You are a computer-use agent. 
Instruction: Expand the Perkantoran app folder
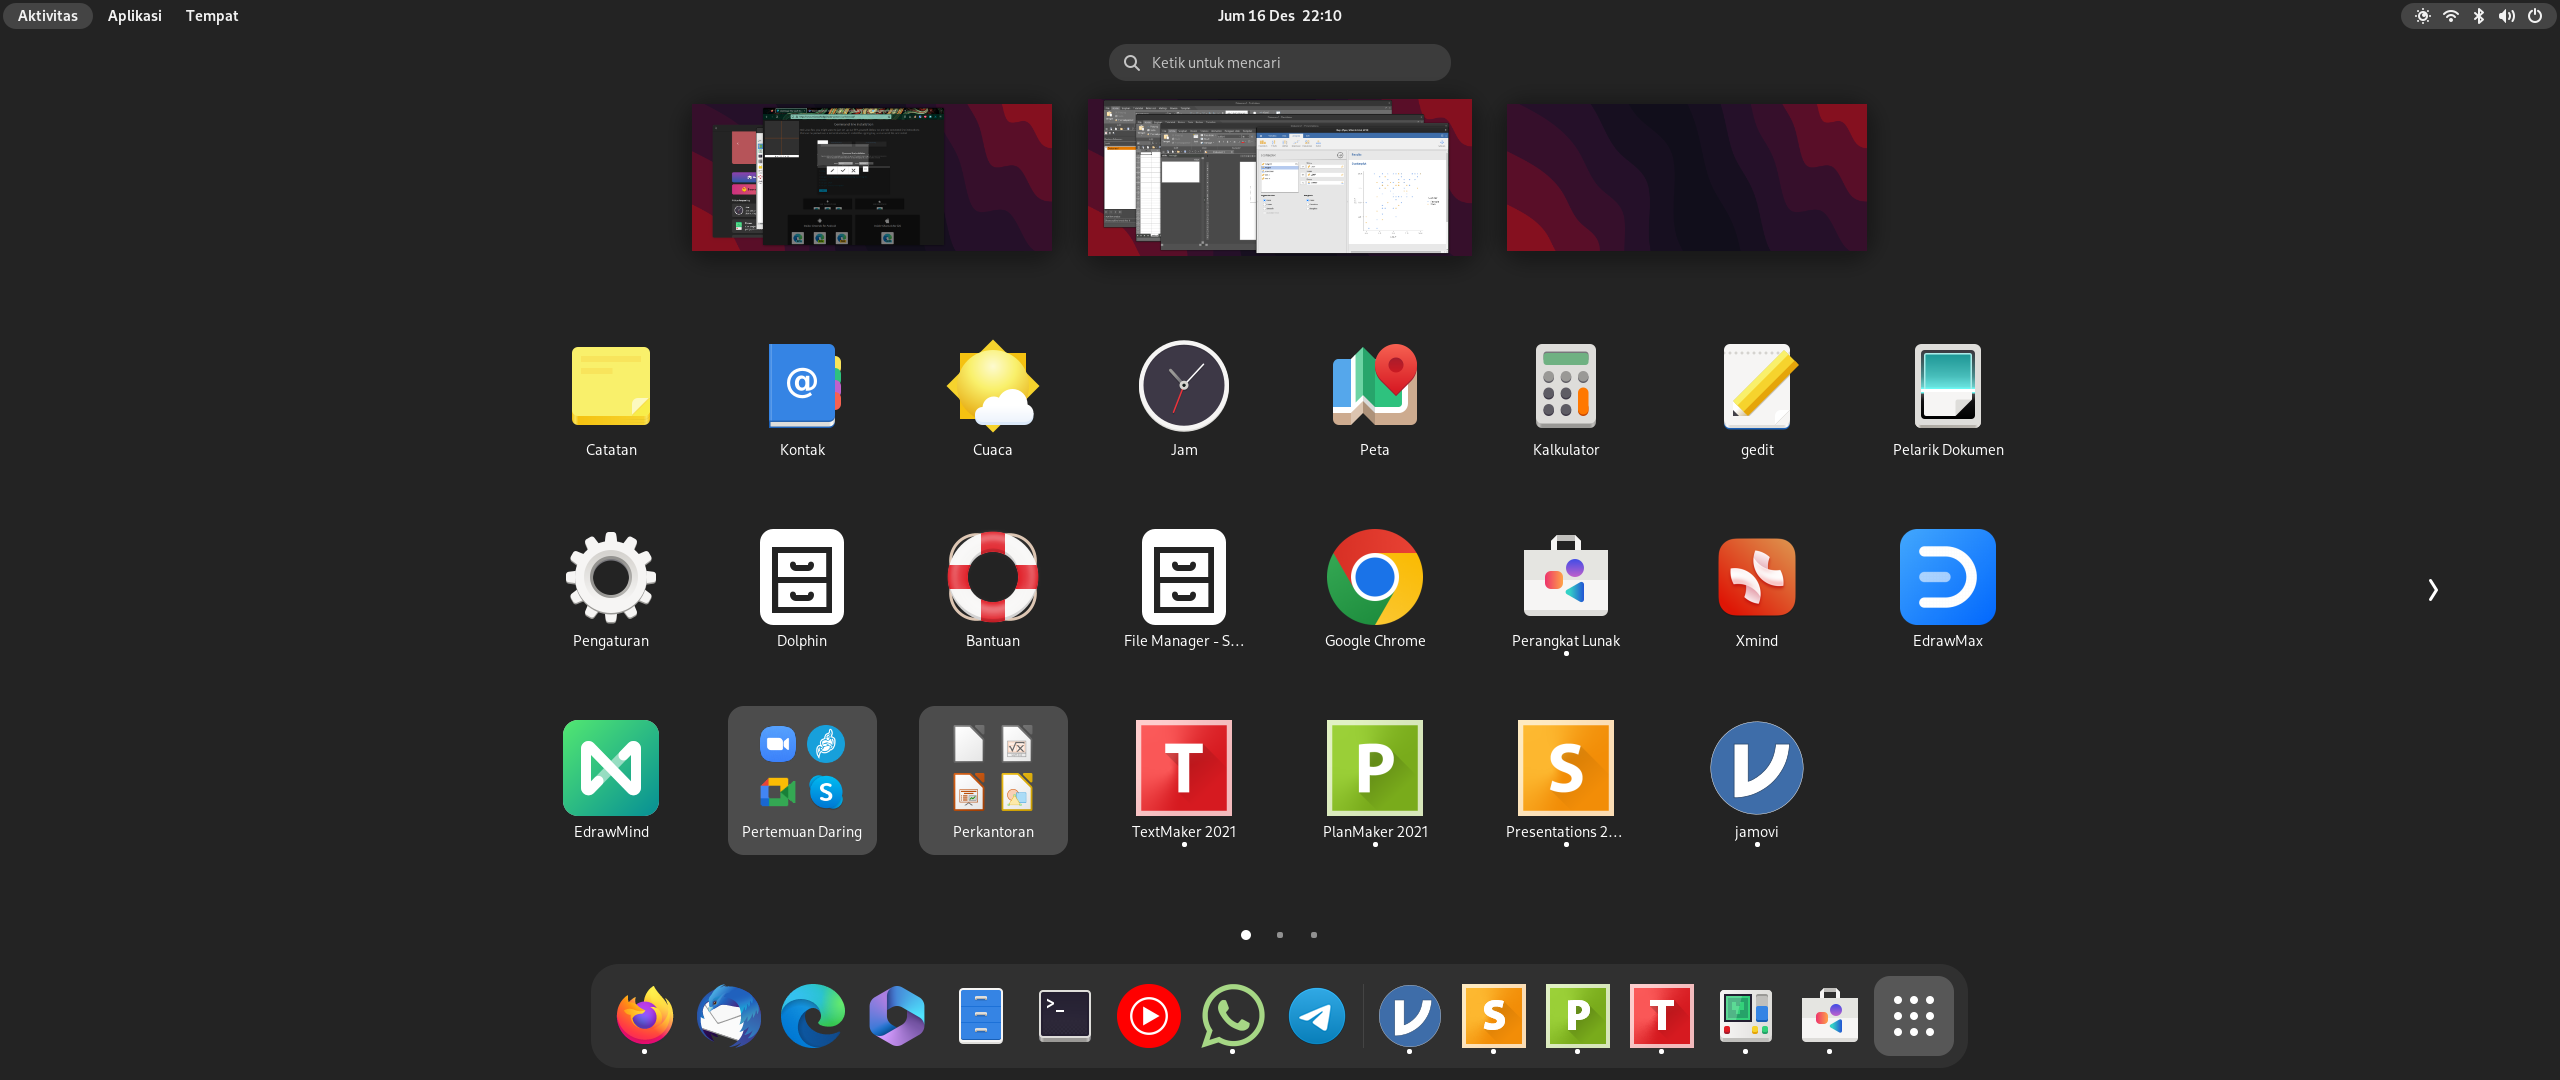tap(993, 780)
